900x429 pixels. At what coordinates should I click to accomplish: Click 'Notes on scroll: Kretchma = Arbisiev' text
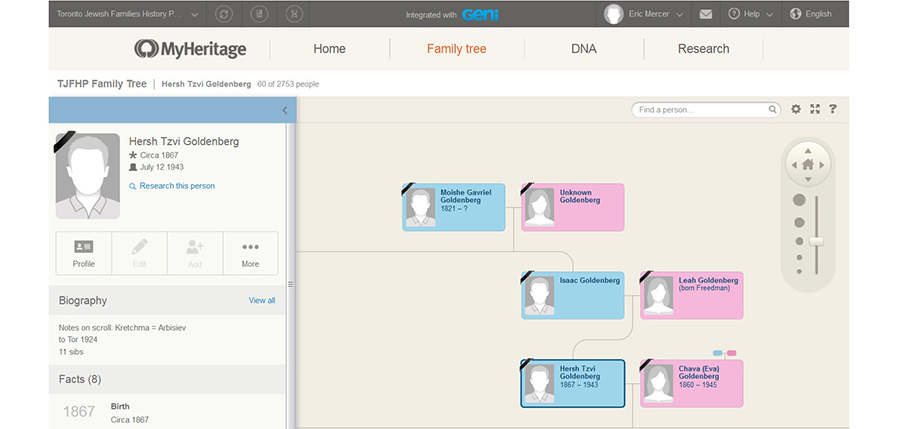[122, 327]
